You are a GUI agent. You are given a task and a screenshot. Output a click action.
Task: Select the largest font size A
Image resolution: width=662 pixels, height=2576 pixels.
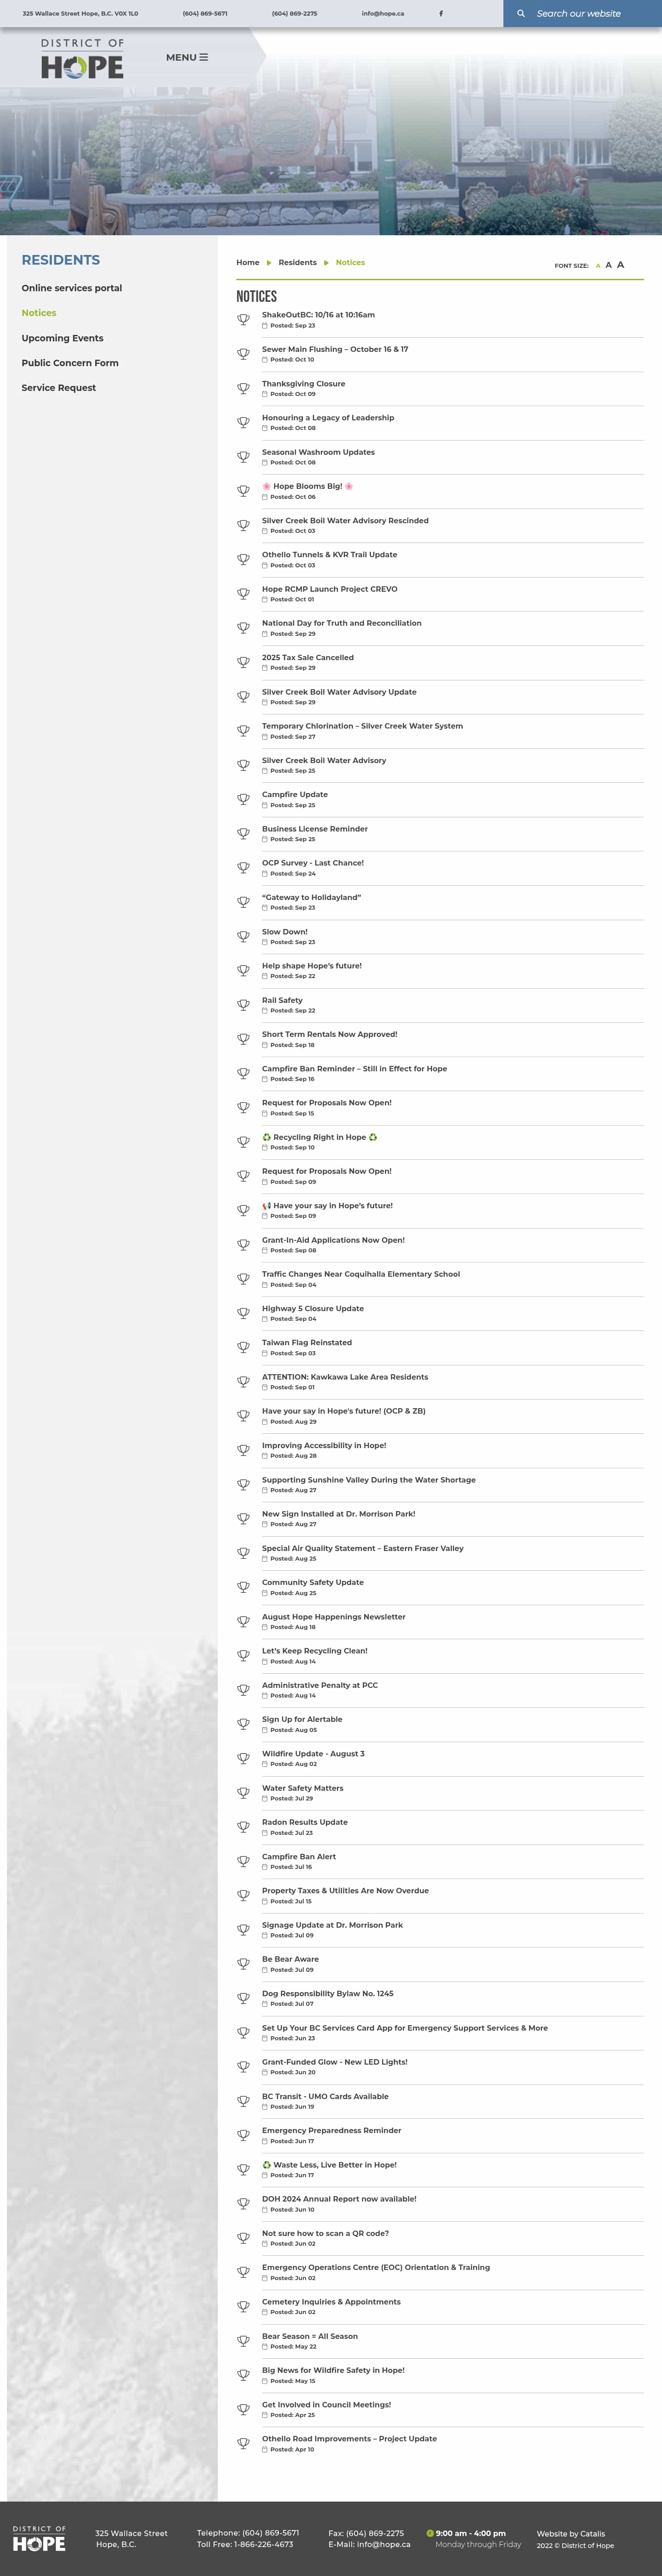pyautogui.click(x=620, y=265)
